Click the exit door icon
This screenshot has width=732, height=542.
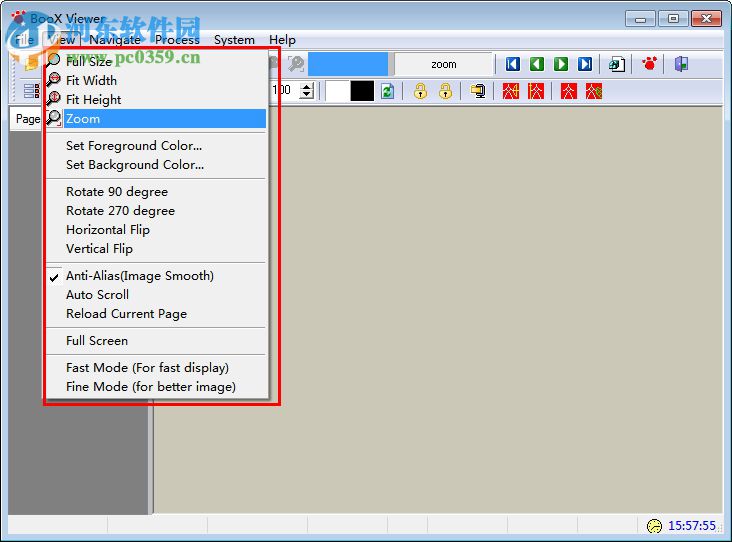tap(681, 63)
